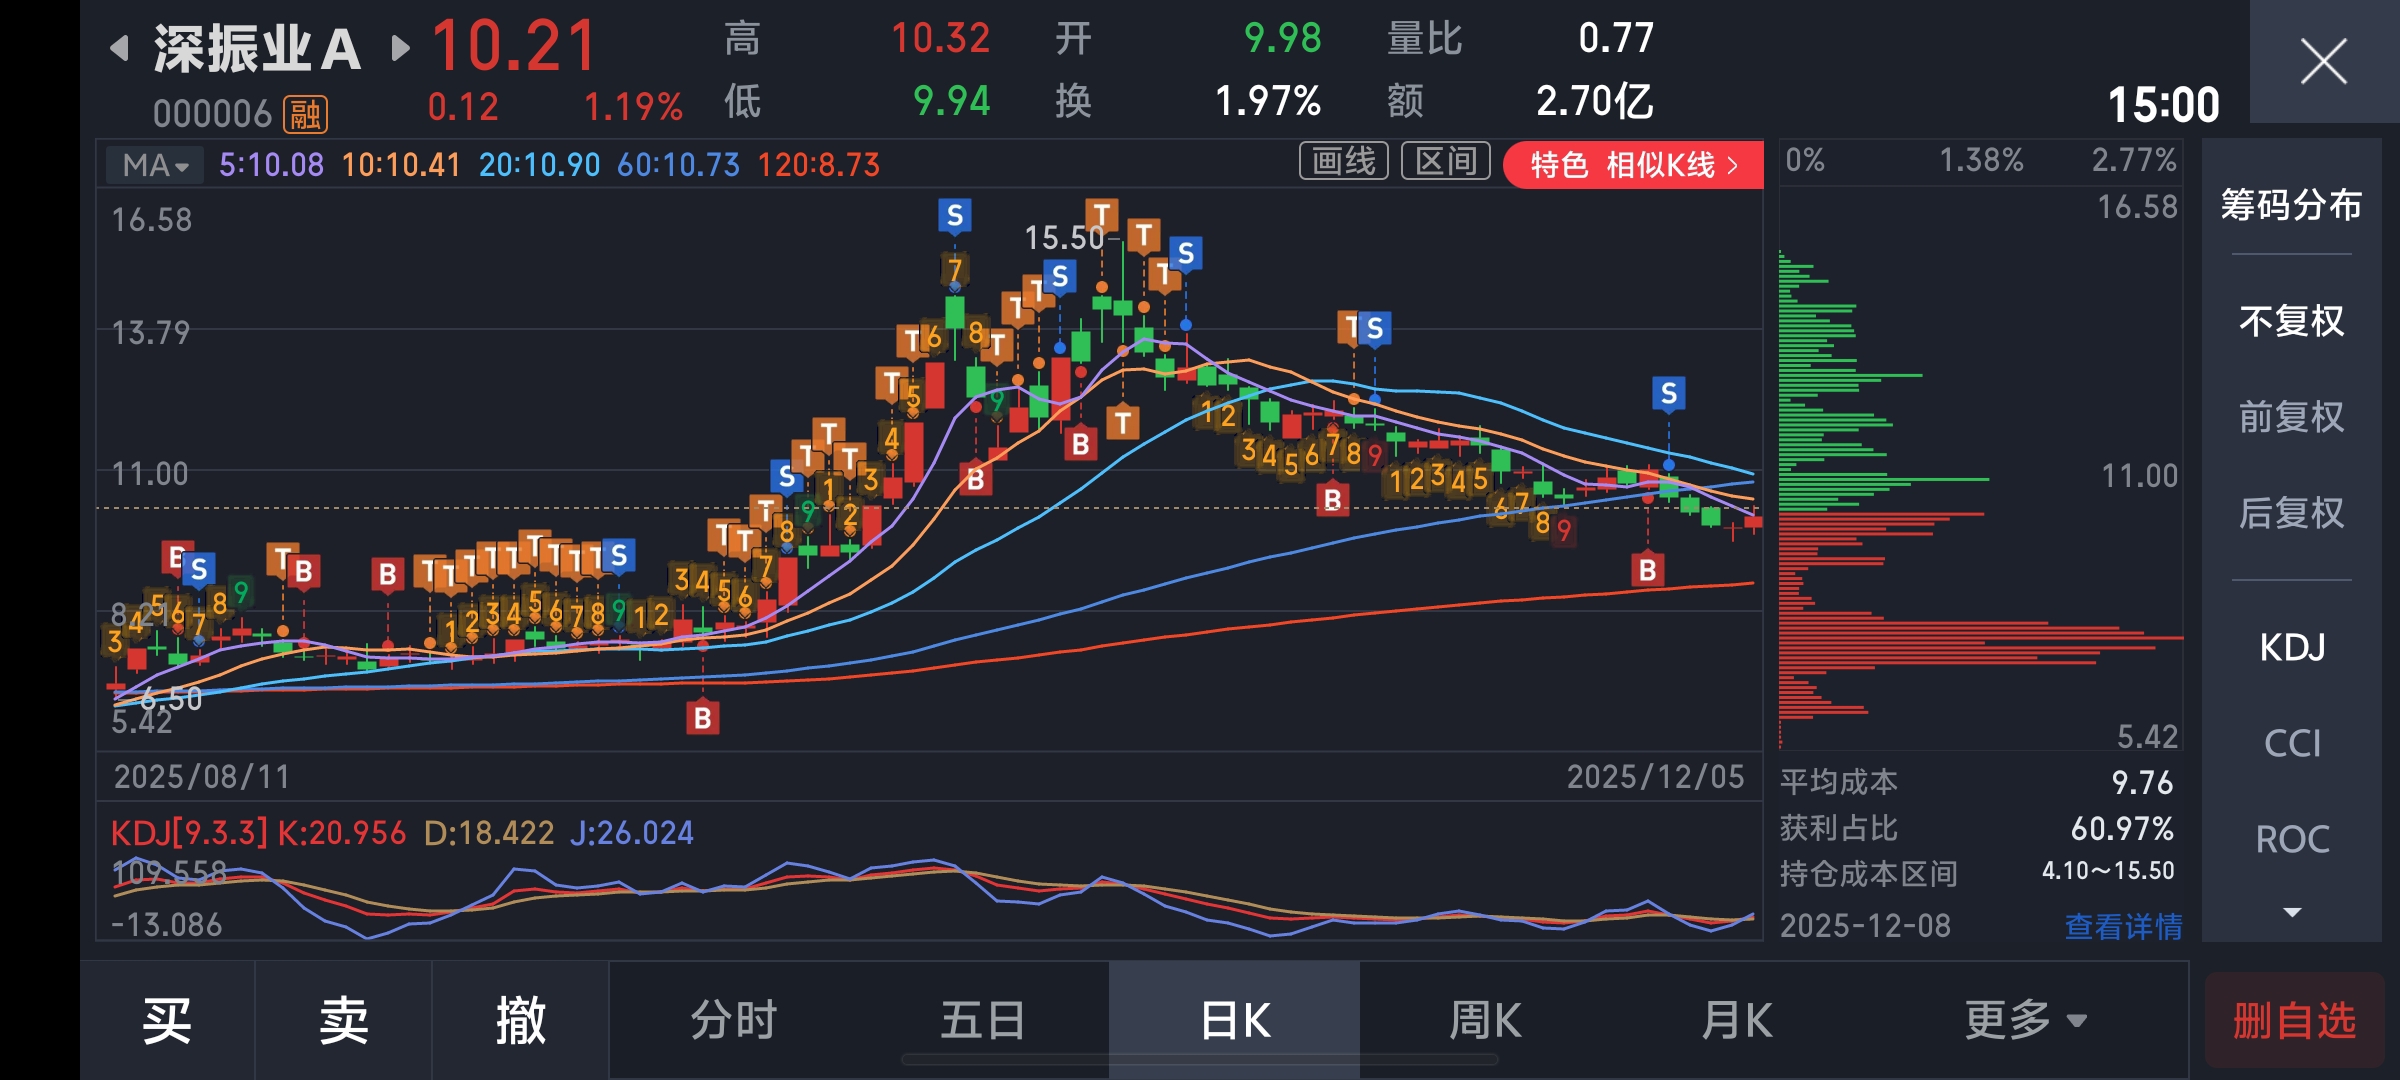Open the 画线 drawing tool
Viewport: 2400px width, 1080px height.
tap(1343, 162)
